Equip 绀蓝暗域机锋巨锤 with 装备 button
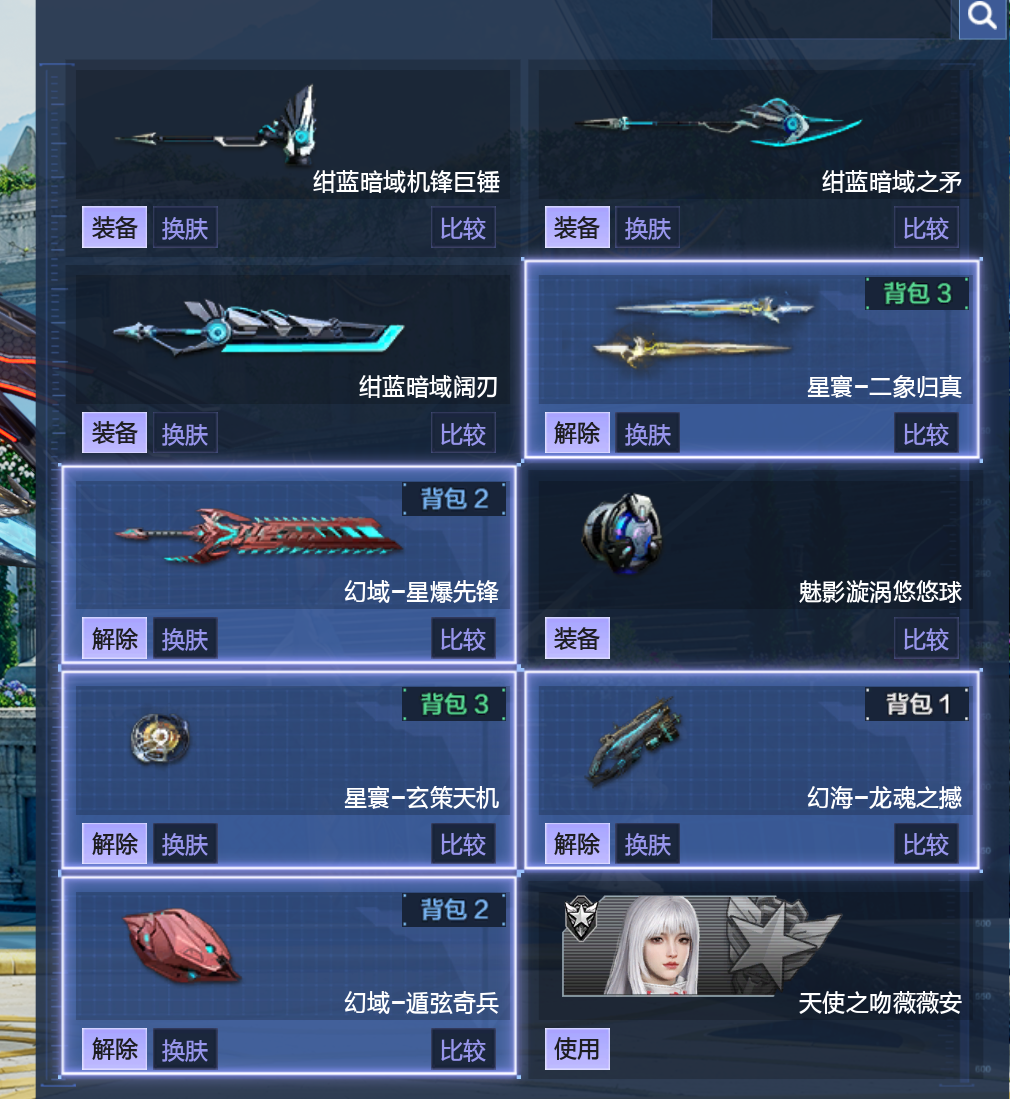Screen dimensions: 1010x1099 (114, 227)
